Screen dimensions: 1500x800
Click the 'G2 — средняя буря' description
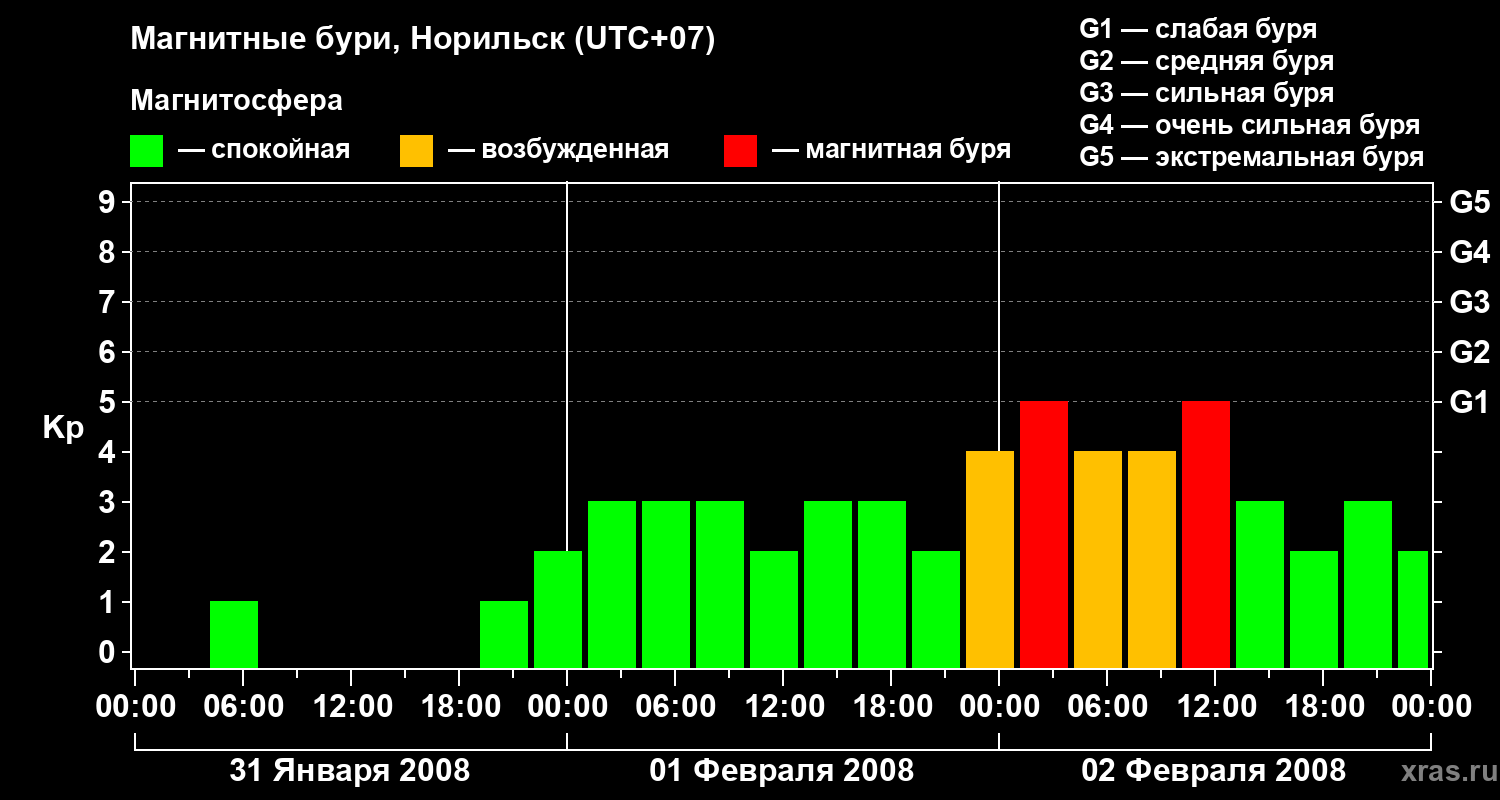click(1206, 61)
